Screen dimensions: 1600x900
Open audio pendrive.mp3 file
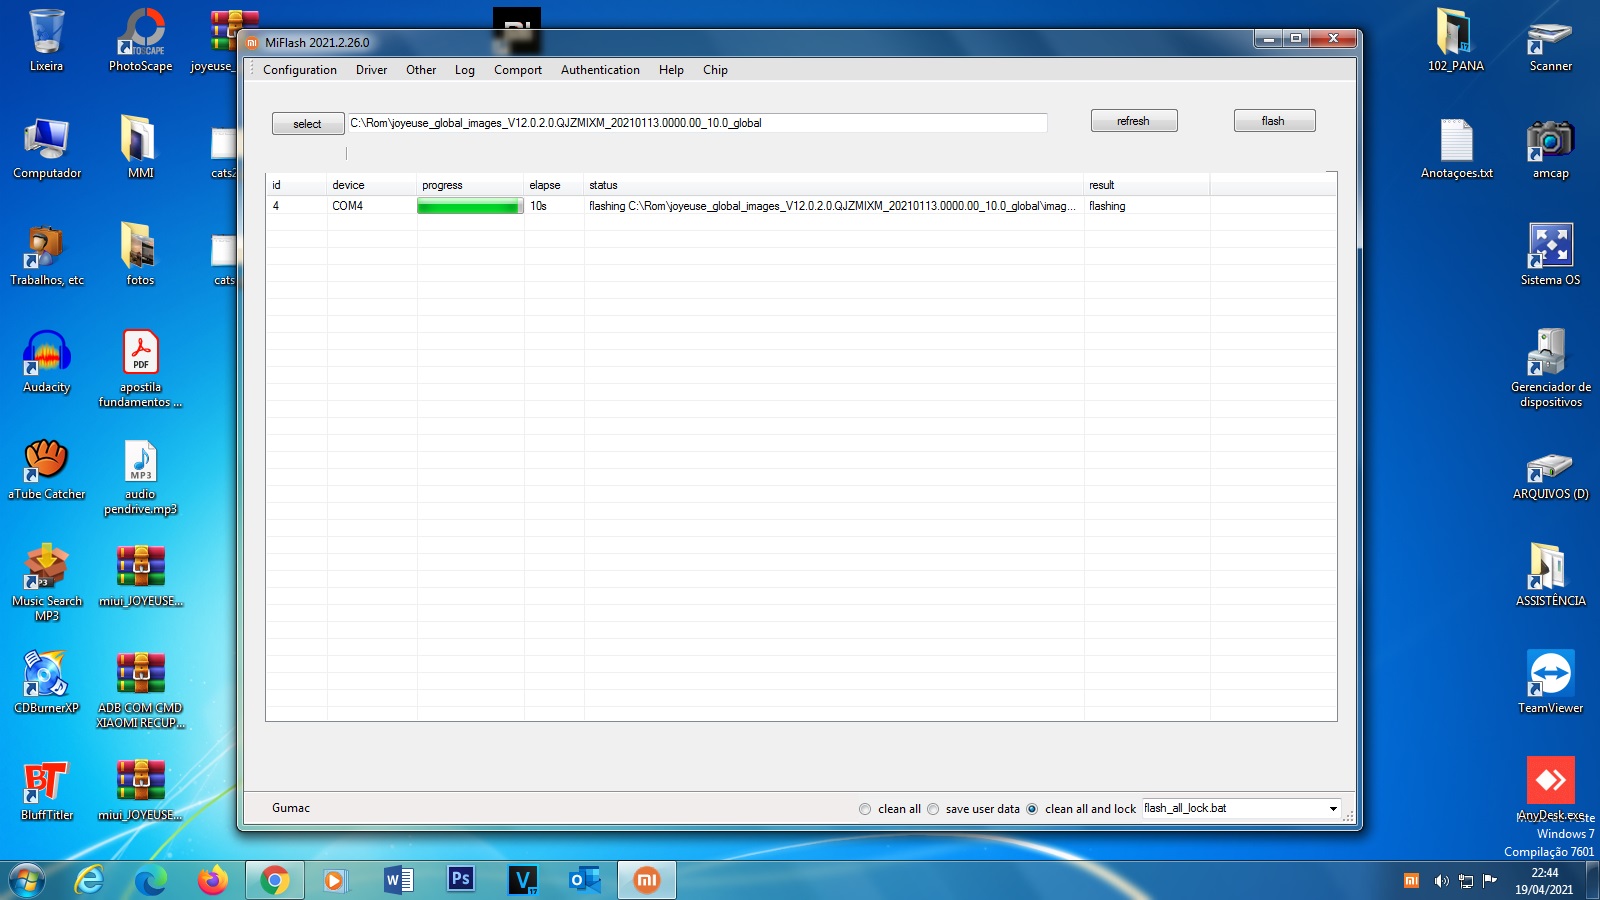(x=140, y=476)
